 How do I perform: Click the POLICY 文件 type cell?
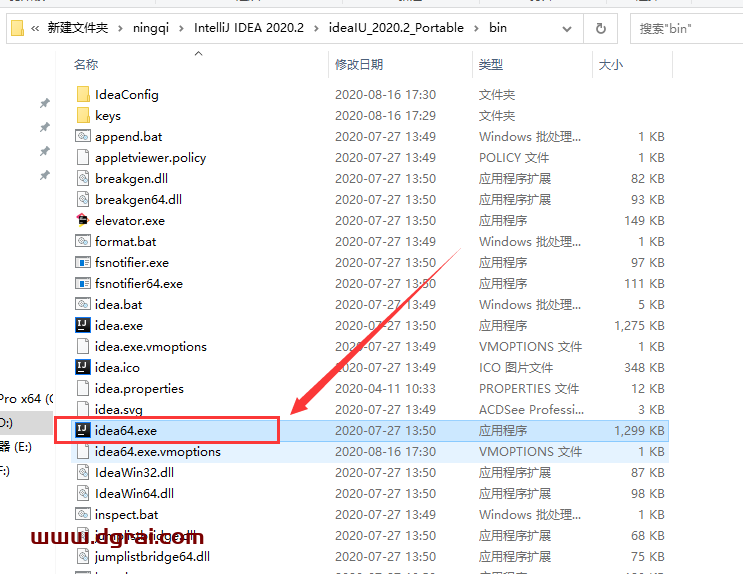514,157
